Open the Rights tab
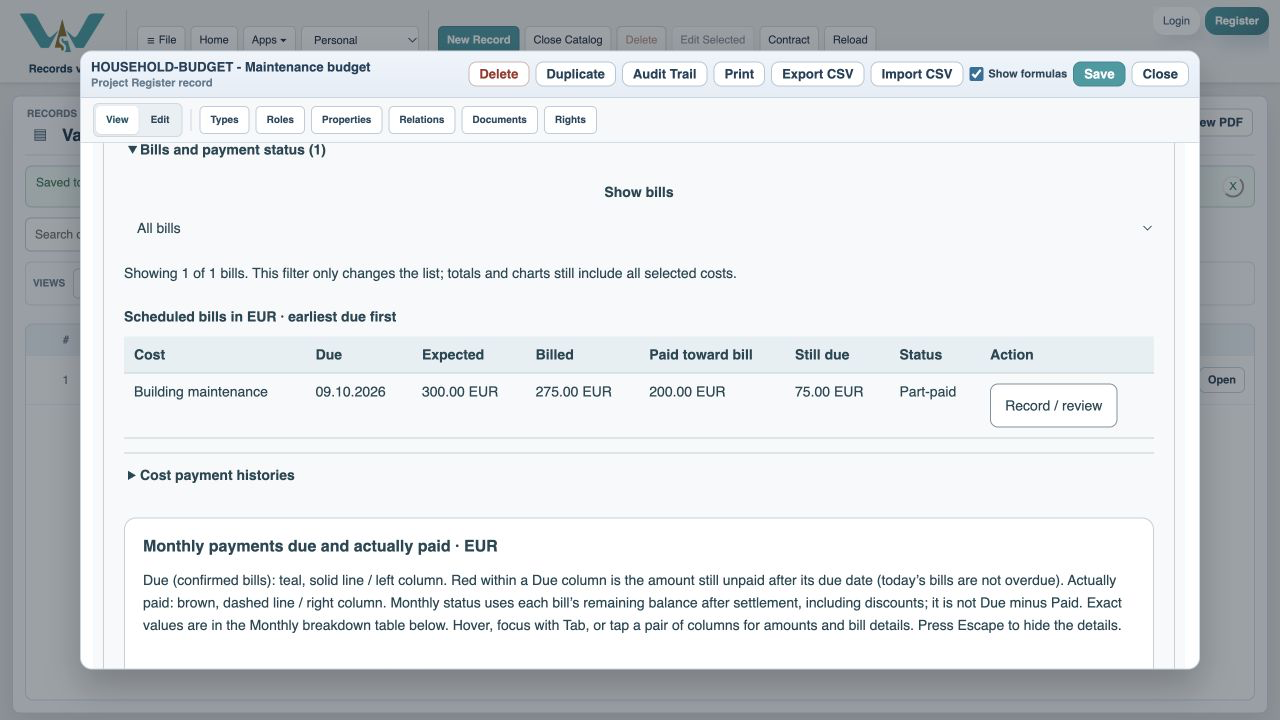This screenshot has height=720, width=1280. point(570,120)
